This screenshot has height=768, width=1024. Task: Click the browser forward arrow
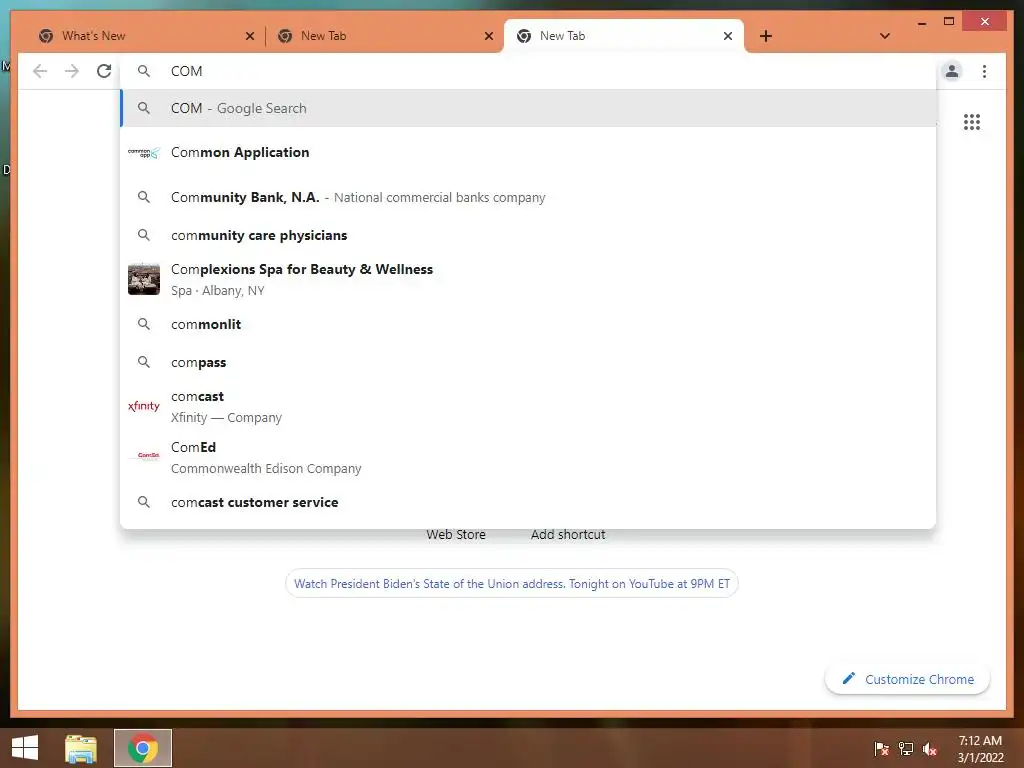pos(72,71)
